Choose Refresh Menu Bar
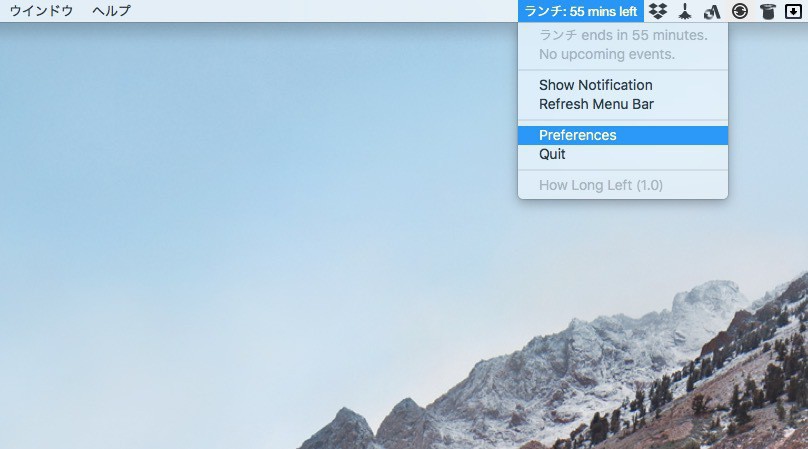Screen dimensions: 808x449 click(x=623, y=104)
